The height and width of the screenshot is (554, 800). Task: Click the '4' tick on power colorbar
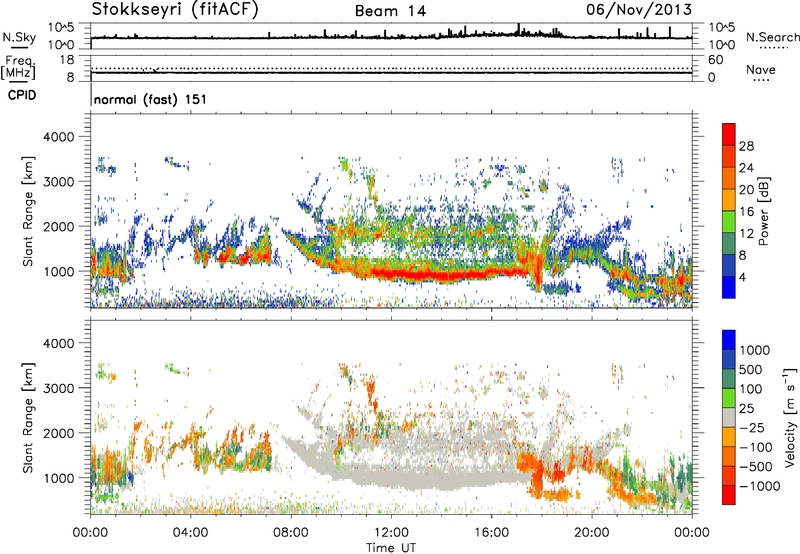(742, 277)
